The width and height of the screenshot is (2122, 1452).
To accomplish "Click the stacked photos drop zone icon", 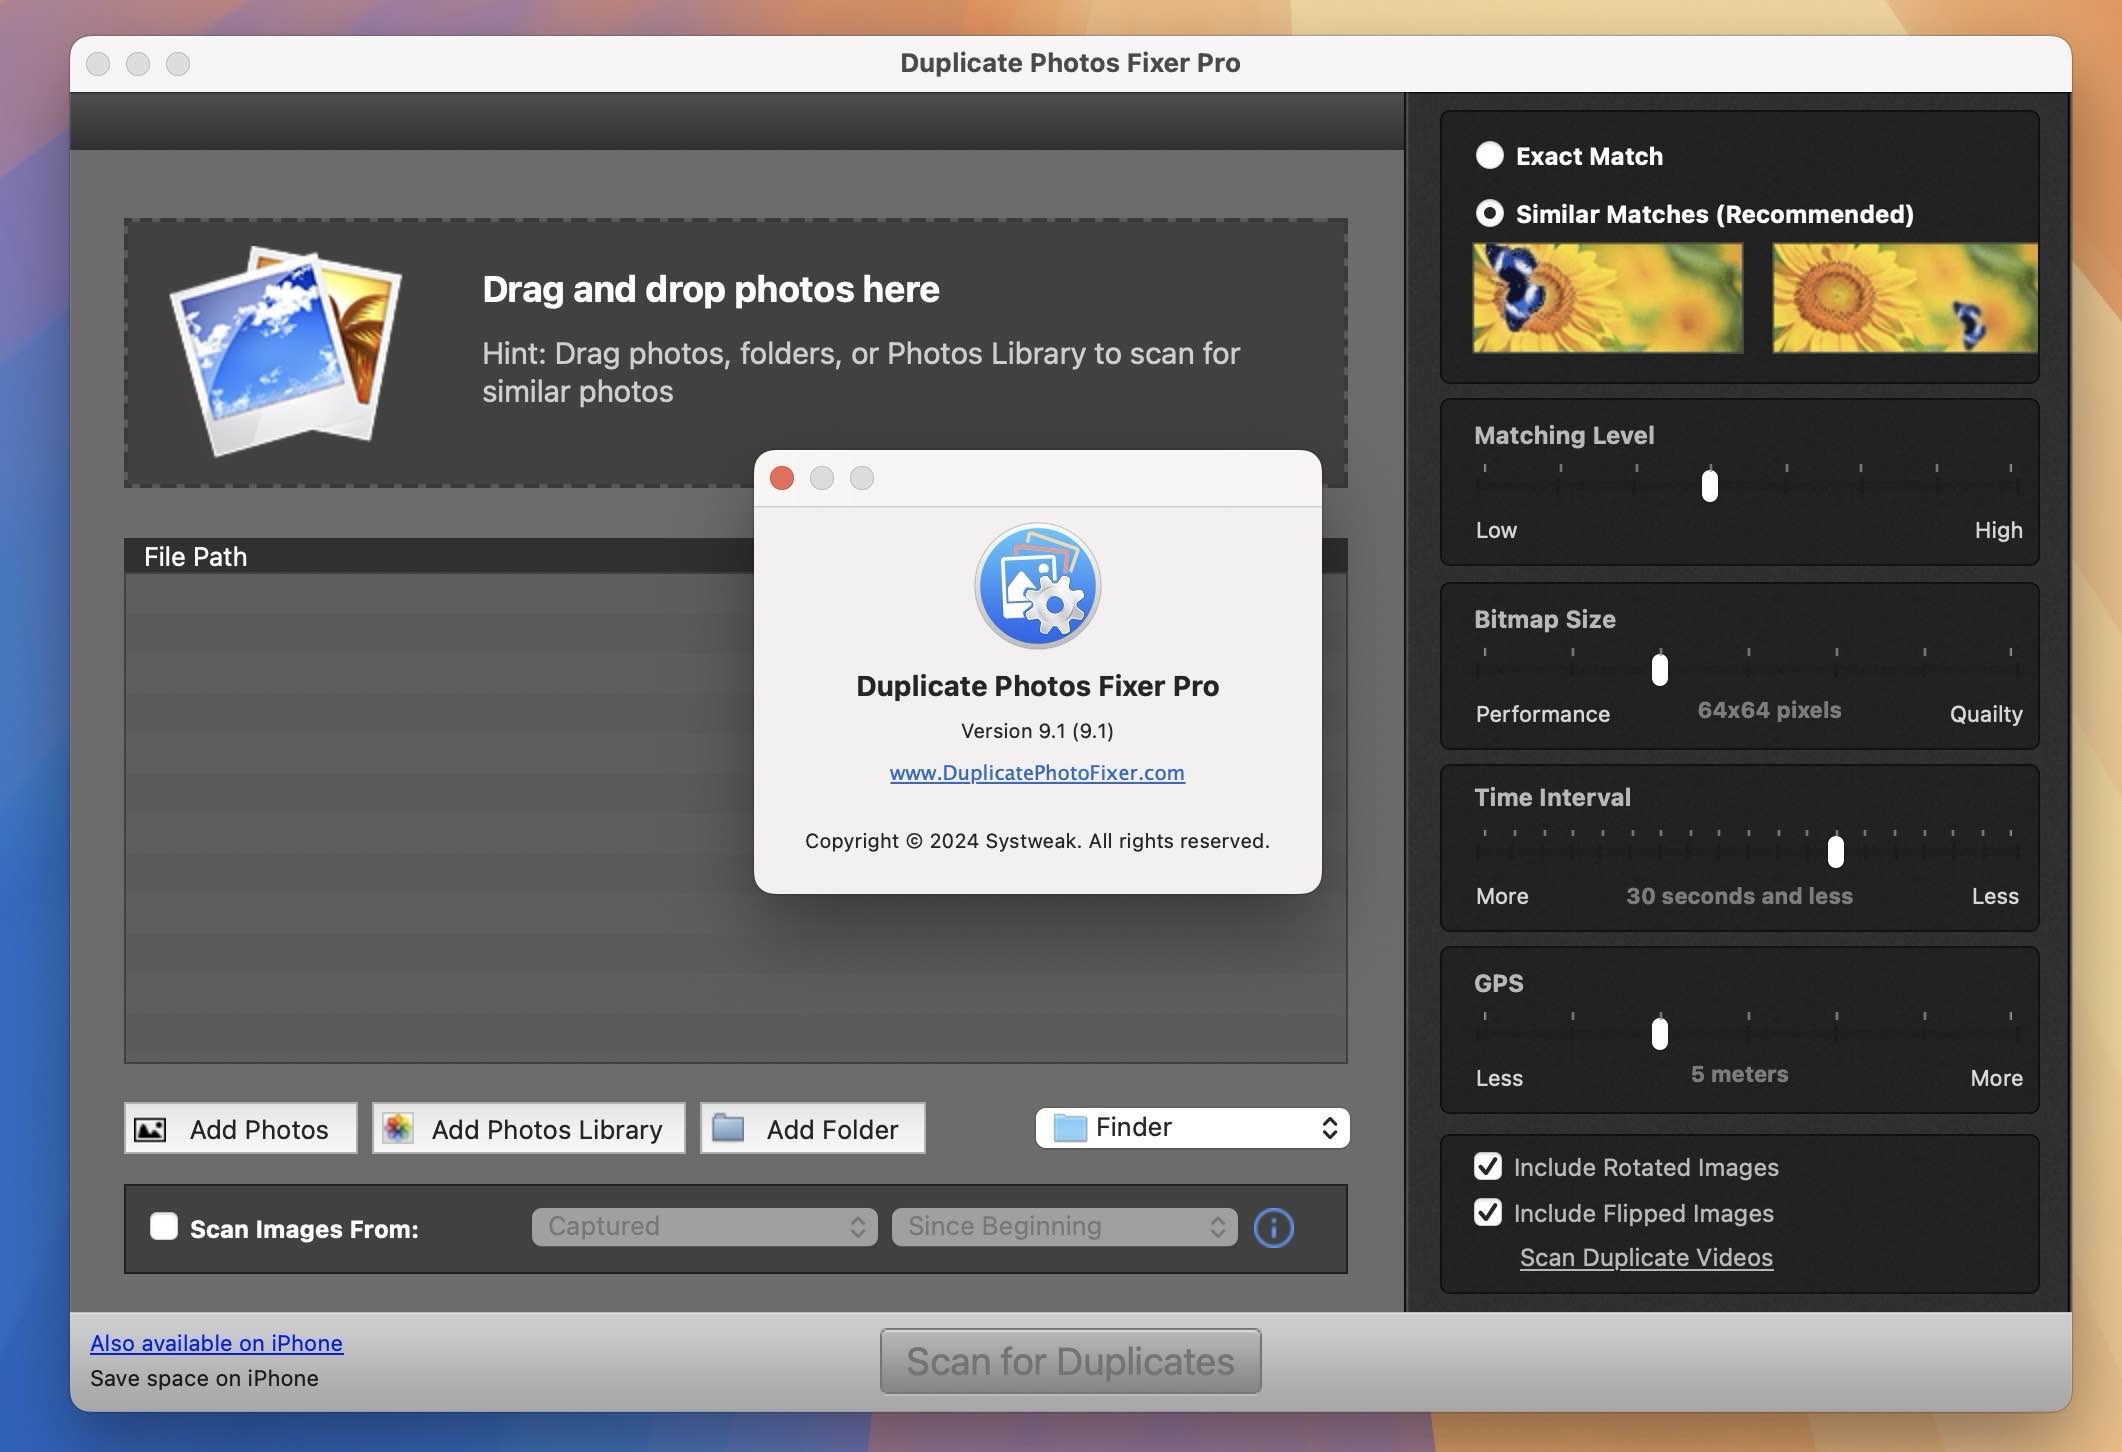I will [x=286, y=350].
